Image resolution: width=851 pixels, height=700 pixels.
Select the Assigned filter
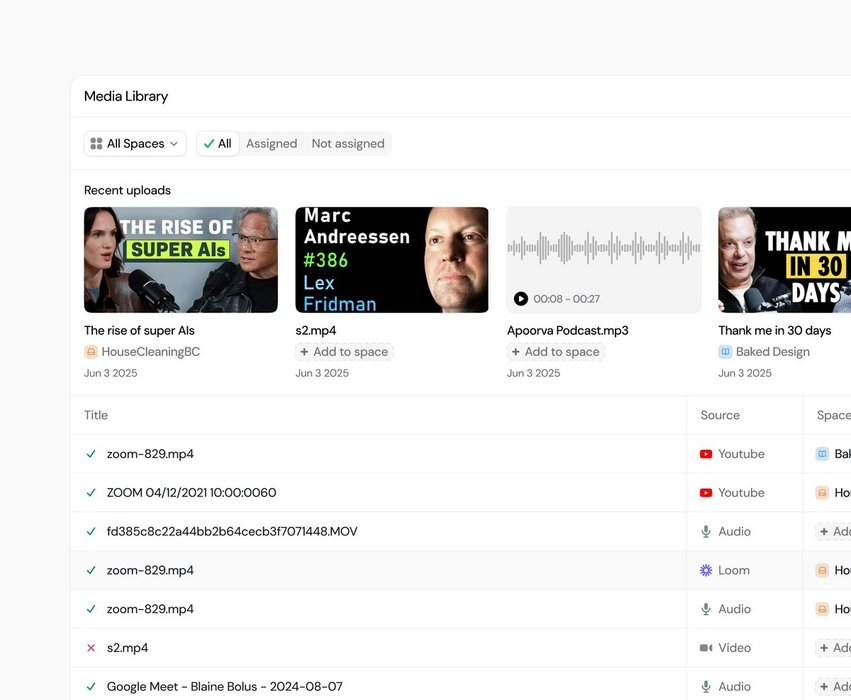[x=271, y=144]
